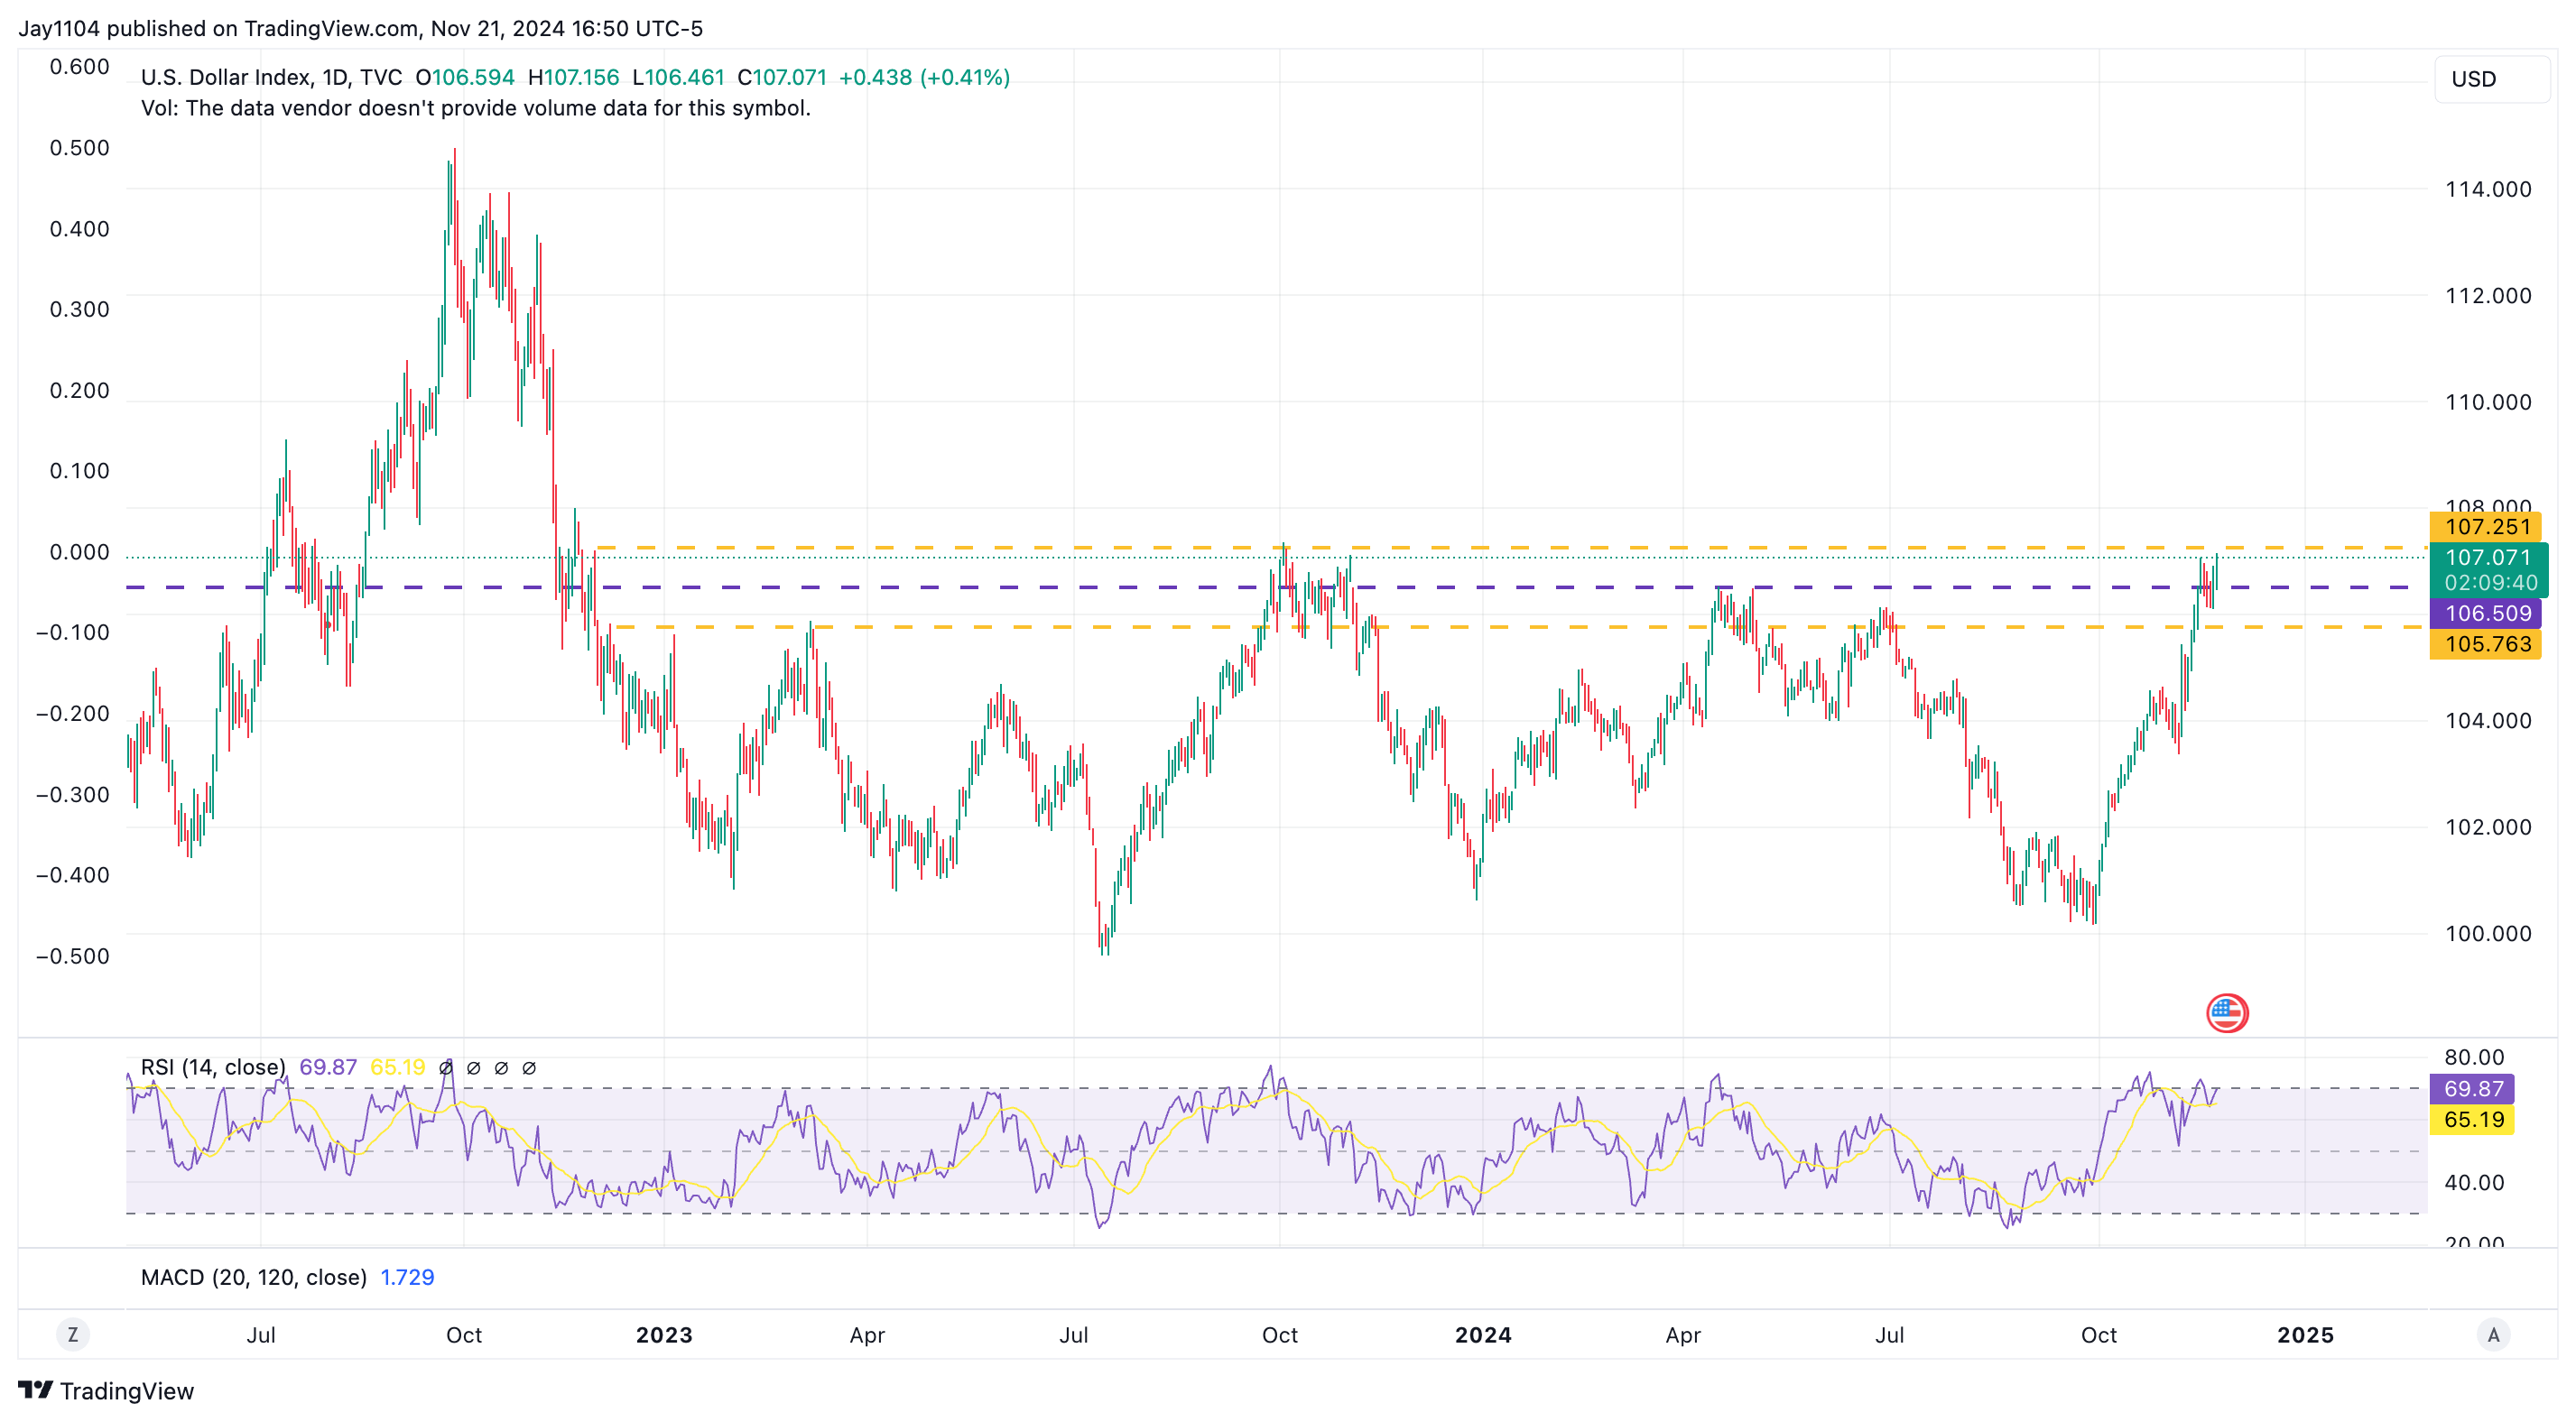The image size is (2576, 1422).
Task: Open the USD currency selector
Action: 2491,79
